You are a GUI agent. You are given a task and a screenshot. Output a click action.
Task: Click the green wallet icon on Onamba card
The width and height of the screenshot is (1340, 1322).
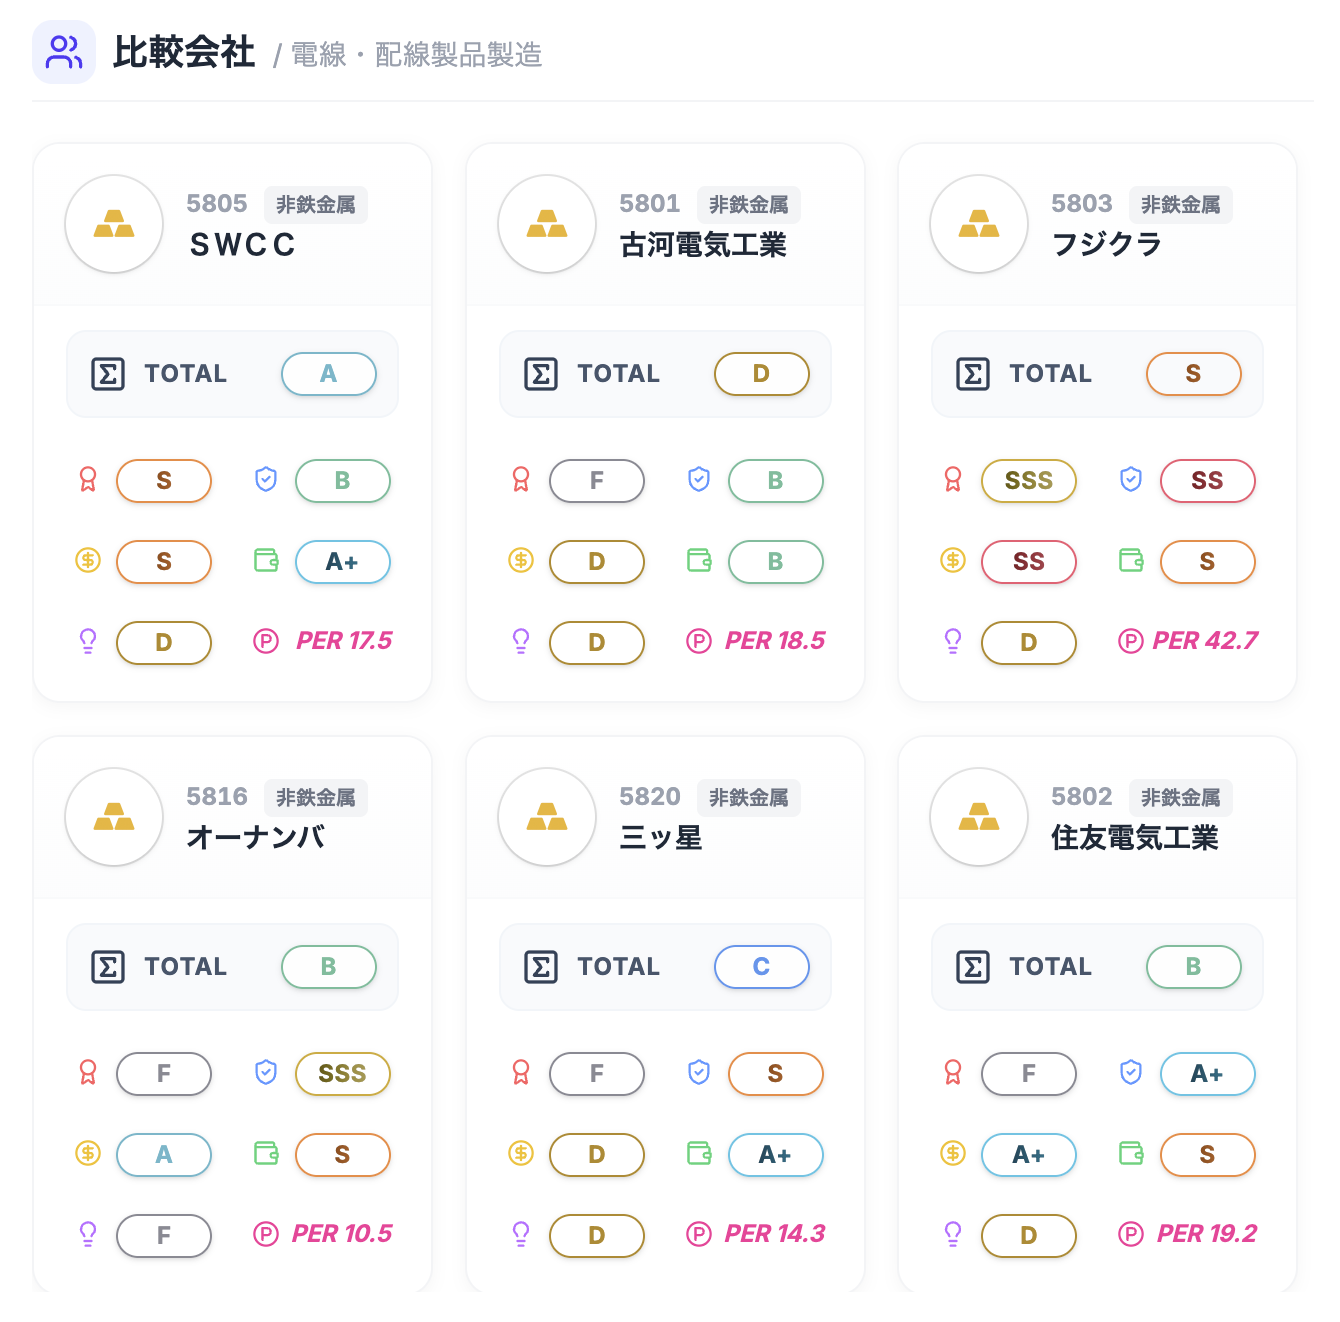point(266,1154)
